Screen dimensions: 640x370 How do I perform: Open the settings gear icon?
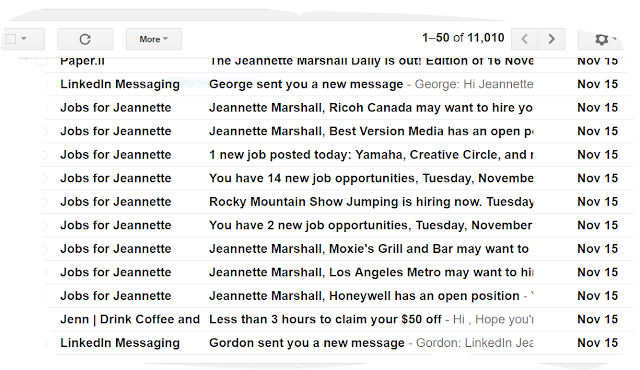point(601,39)
